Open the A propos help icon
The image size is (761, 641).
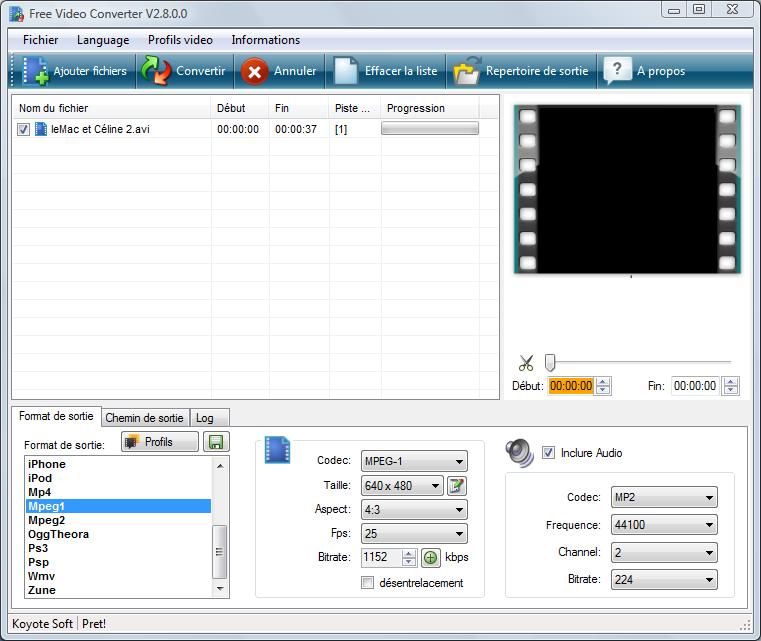coord(617,71)
